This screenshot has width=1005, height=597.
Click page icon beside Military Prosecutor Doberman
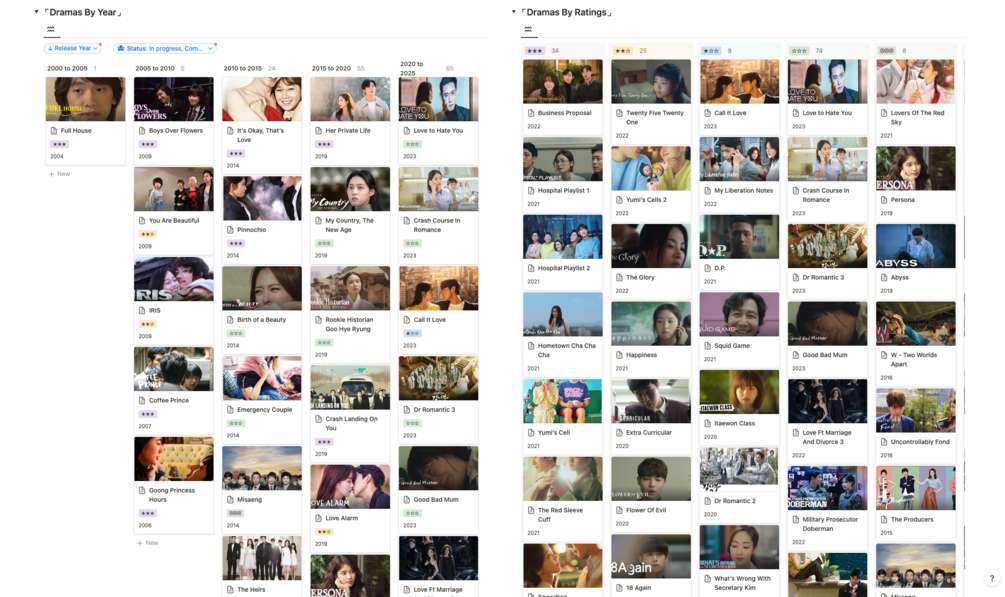(x=796, y=519)
